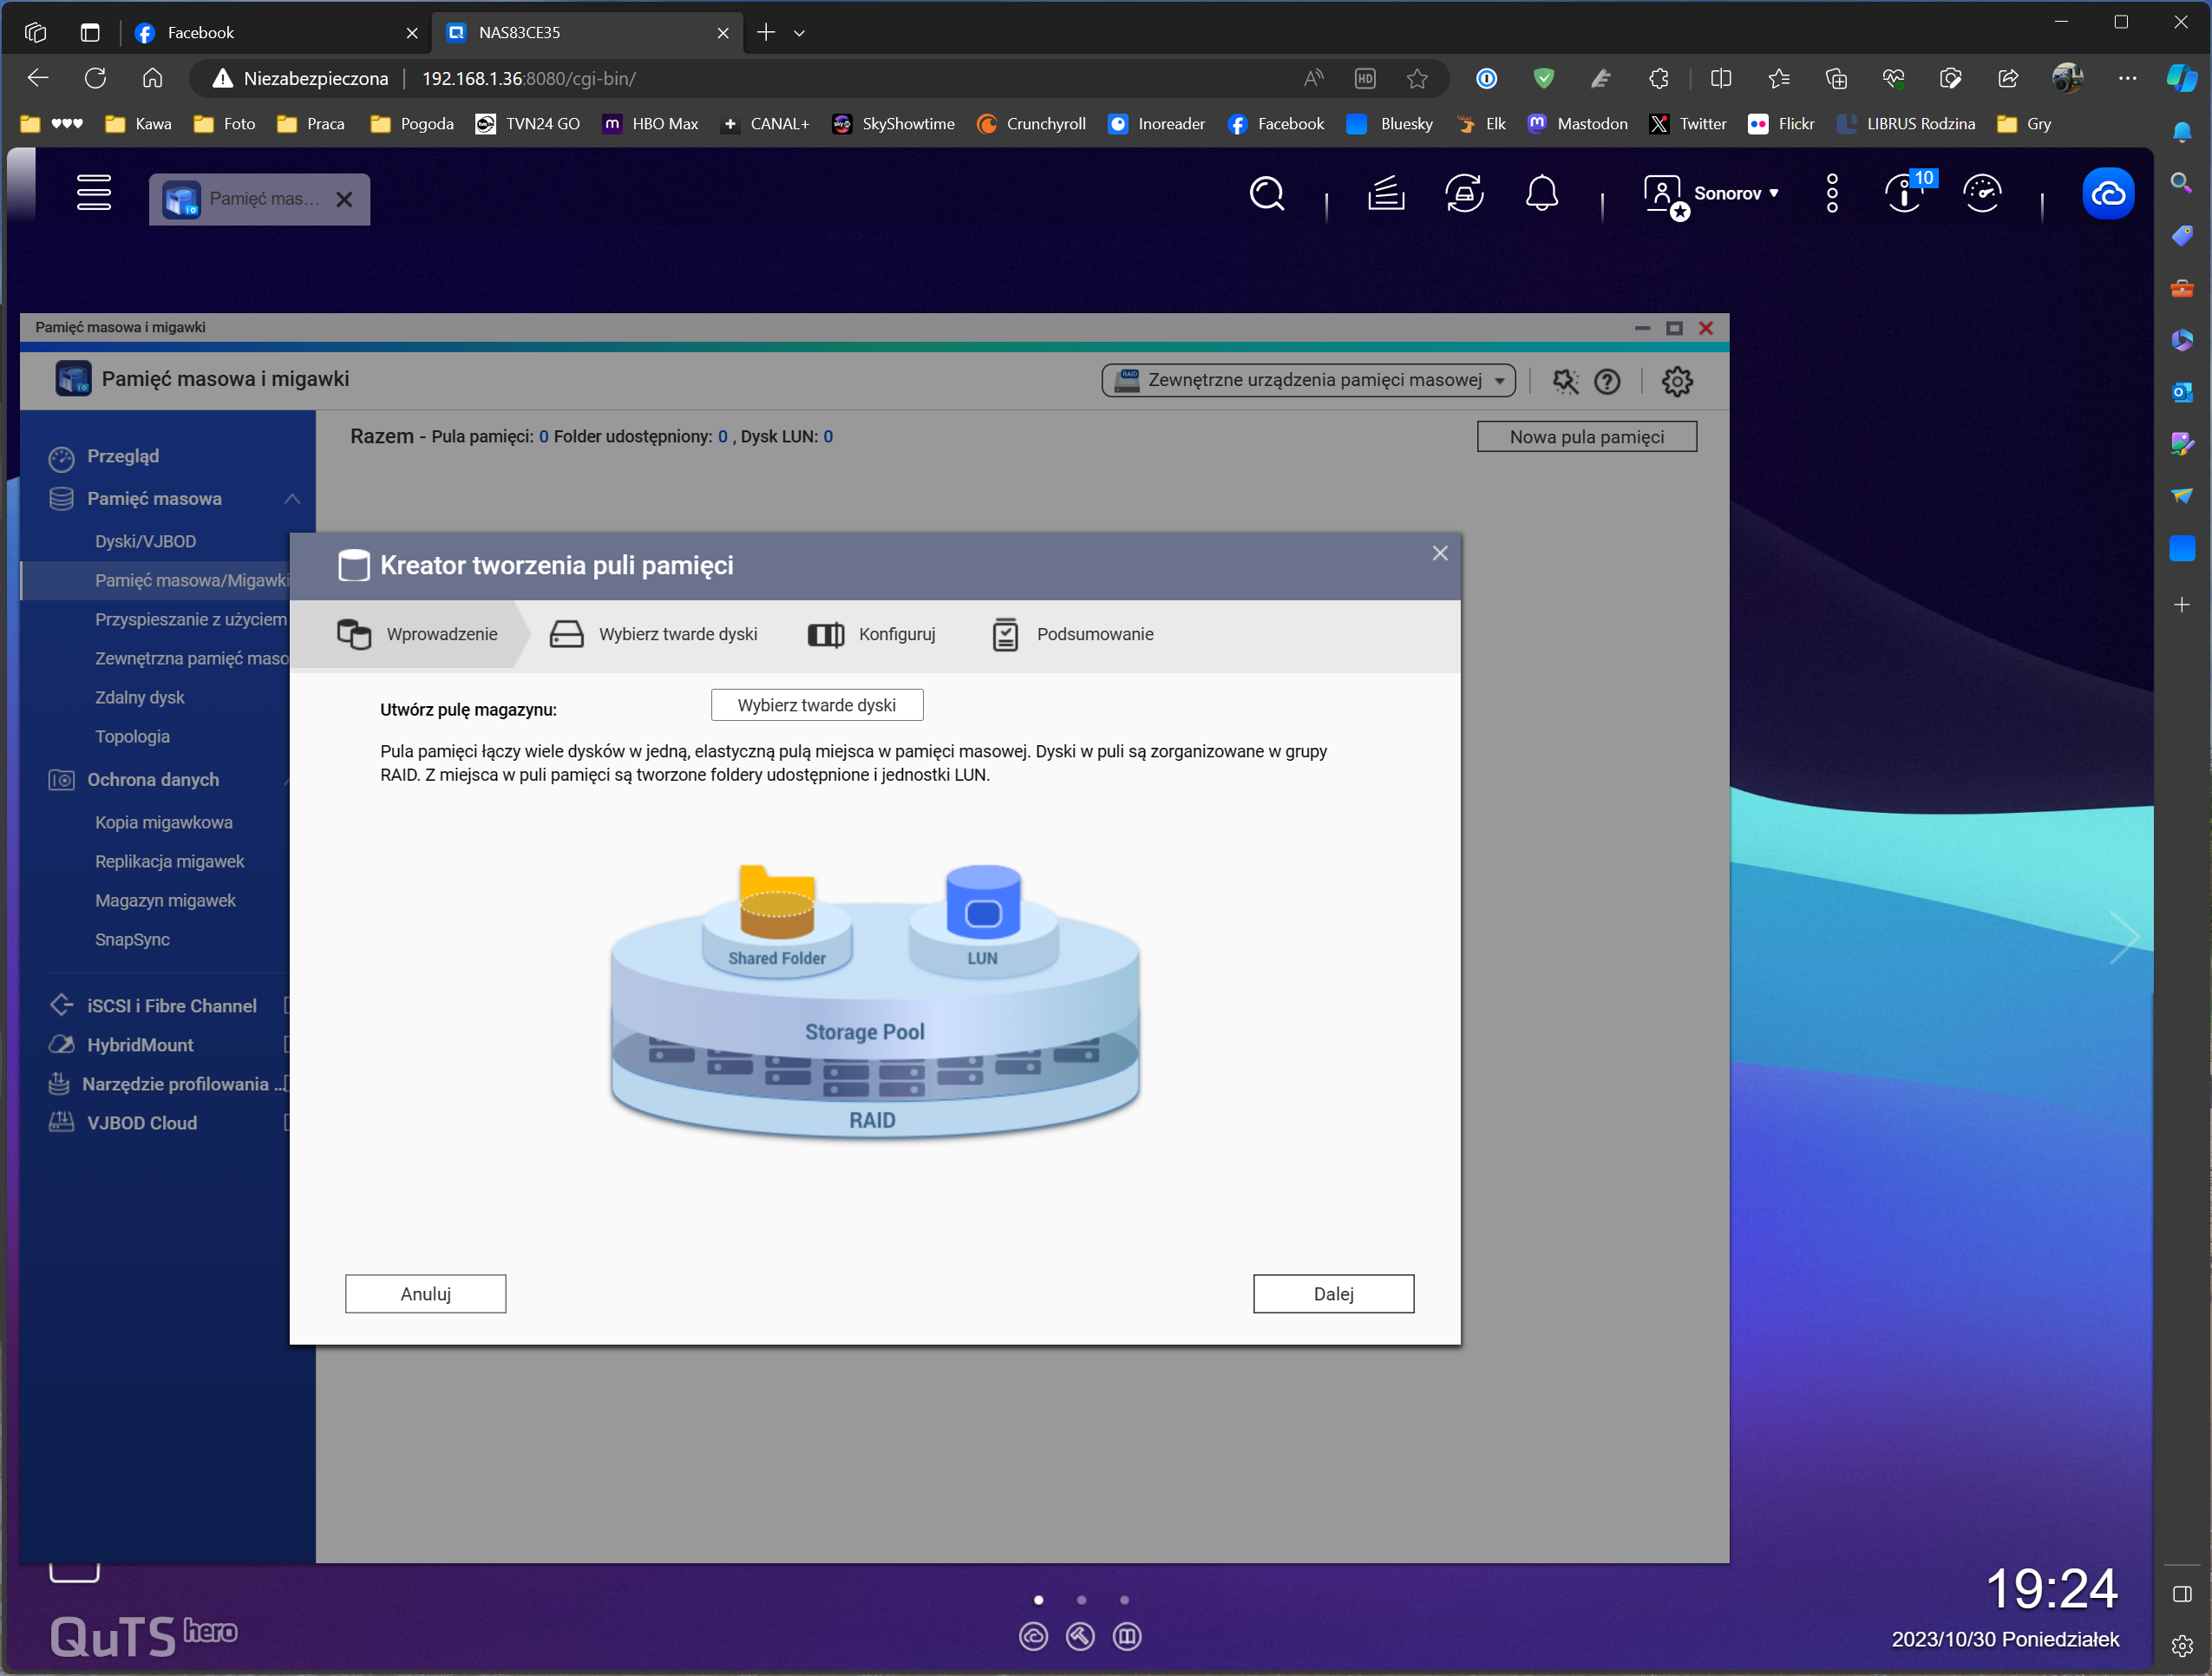The image size is (2212, 1676).
Task: Click the Dalej button in wizard
Action: pyautogui.click(x=1333, y=1293)
